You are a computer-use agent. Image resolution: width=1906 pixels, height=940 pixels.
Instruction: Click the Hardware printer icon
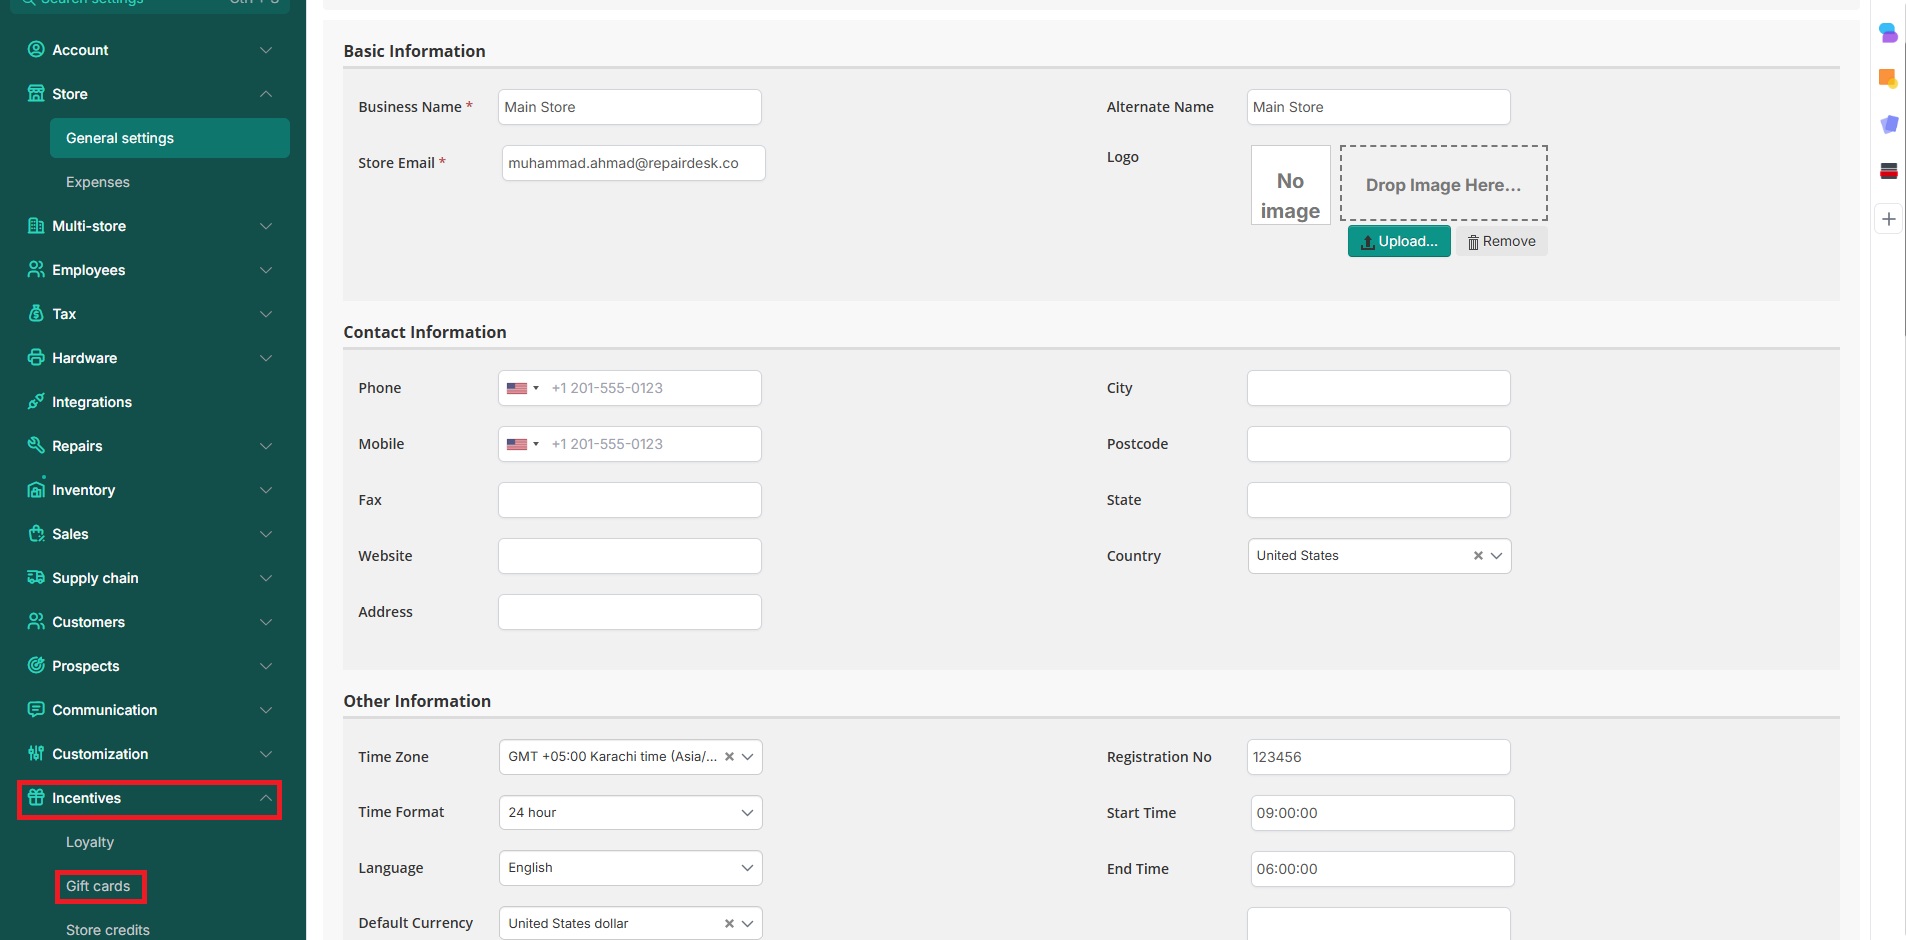(x=36, y=358)
